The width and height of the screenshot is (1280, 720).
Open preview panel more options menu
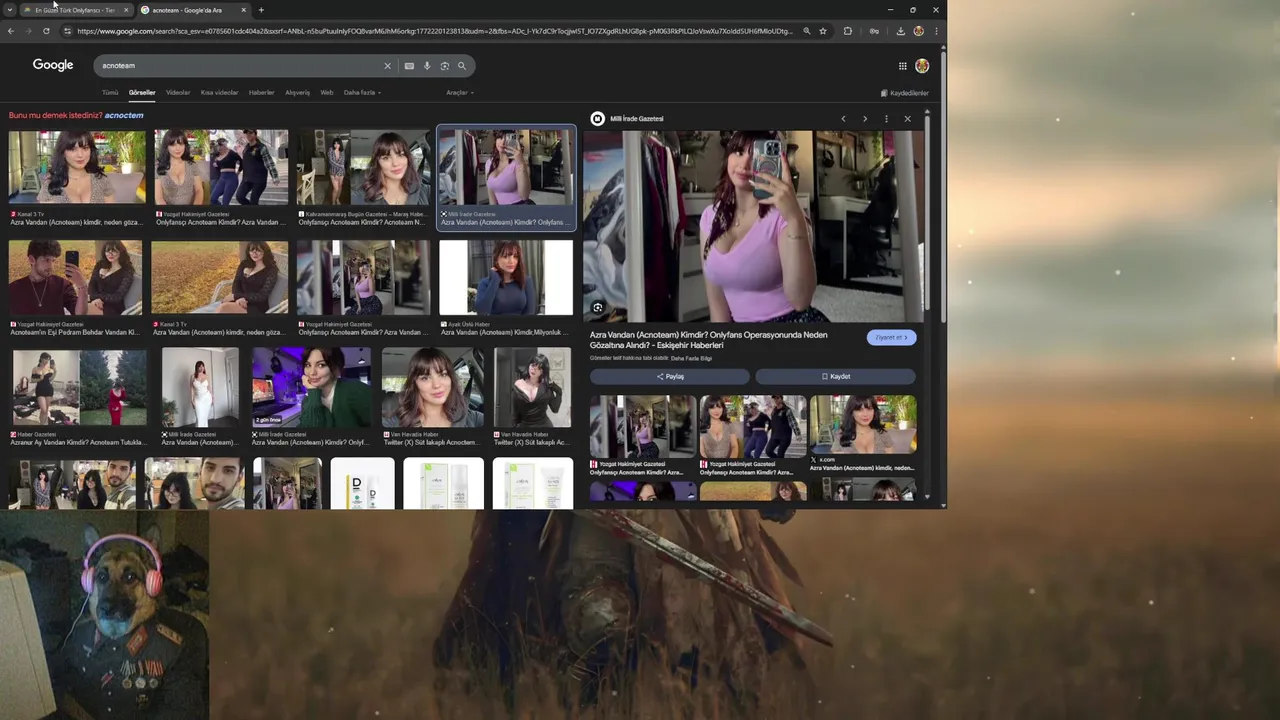886,119
